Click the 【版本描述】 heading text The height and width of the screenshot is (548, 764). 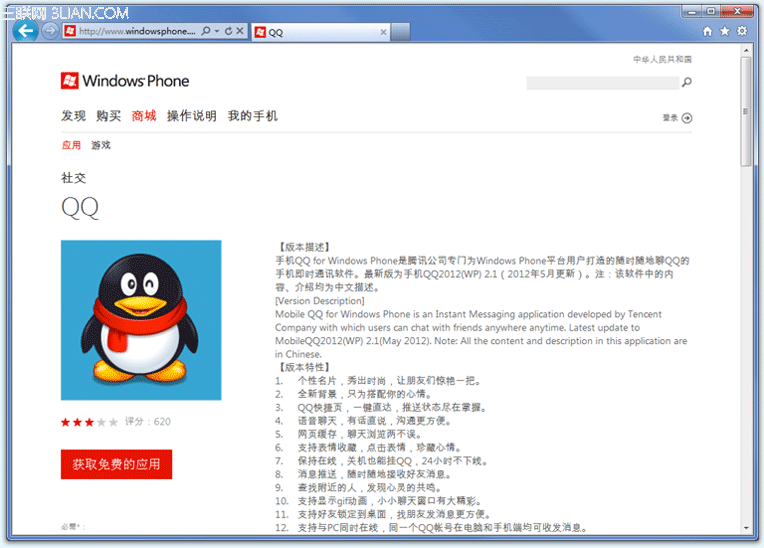pyautogui.click(x=304, y=247)
